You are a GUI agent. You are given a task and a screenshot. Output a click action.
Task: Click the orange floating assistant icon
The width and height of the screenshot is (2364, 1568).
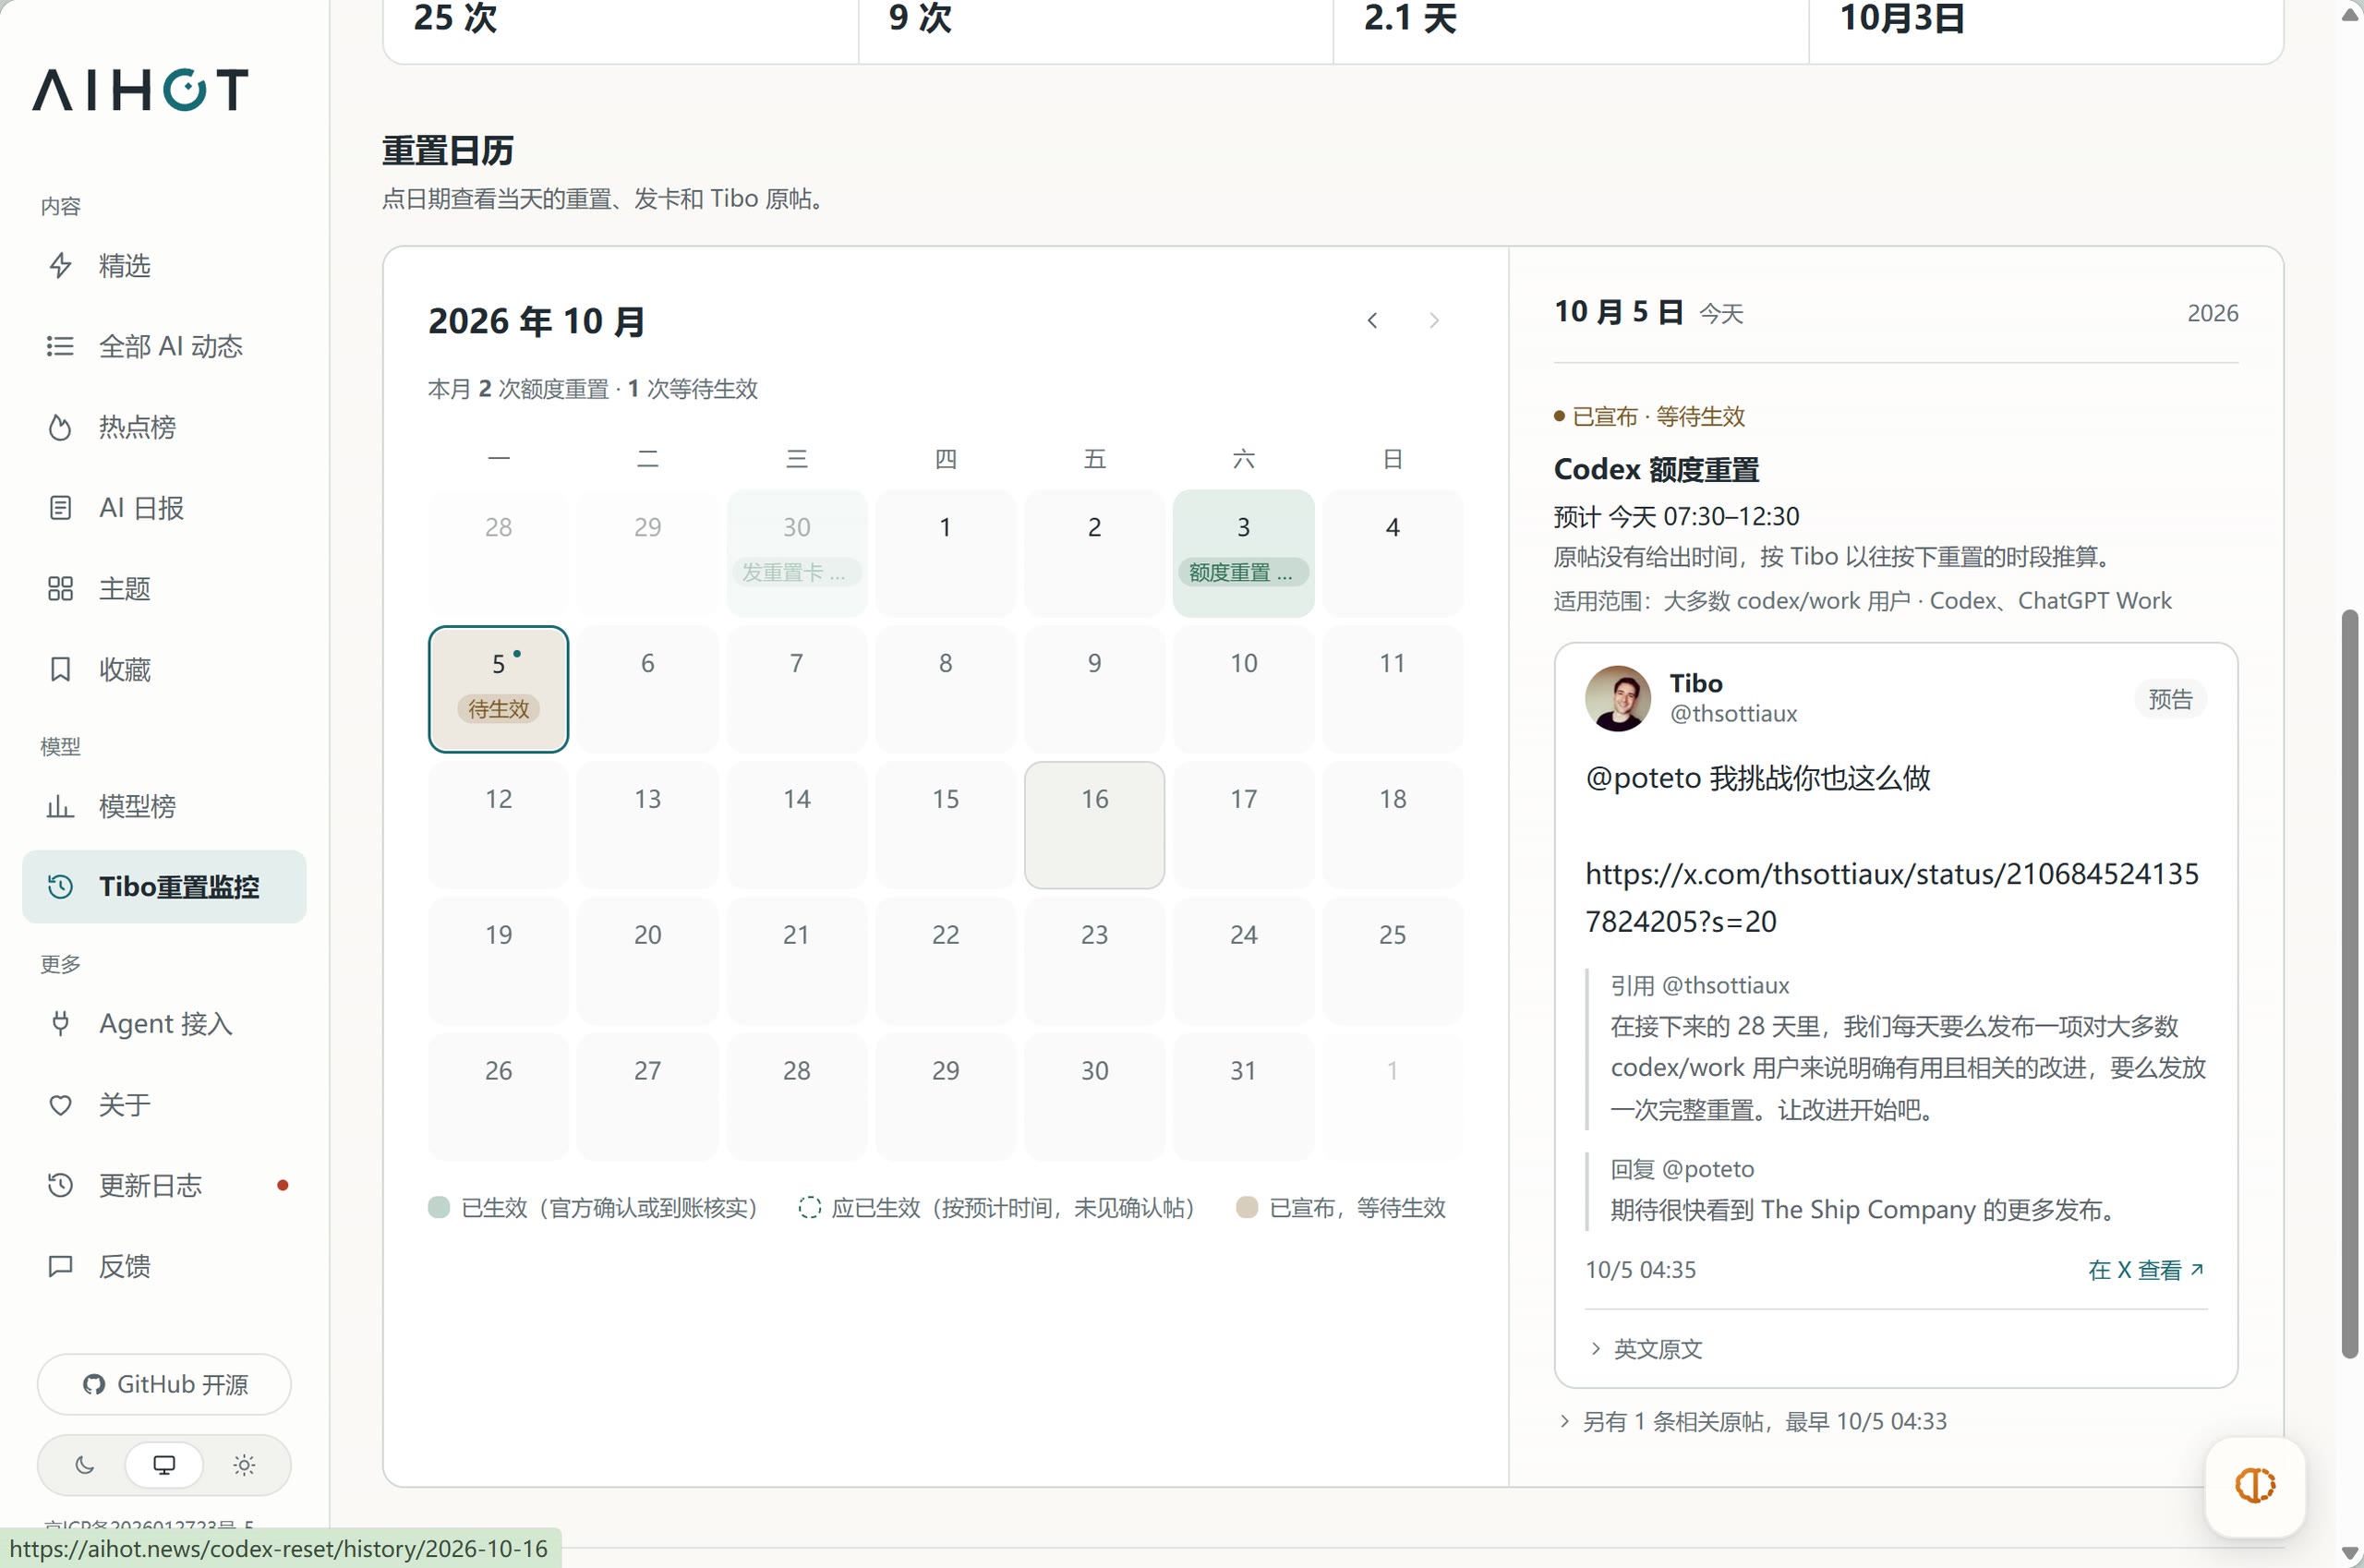point(2255,1485)
